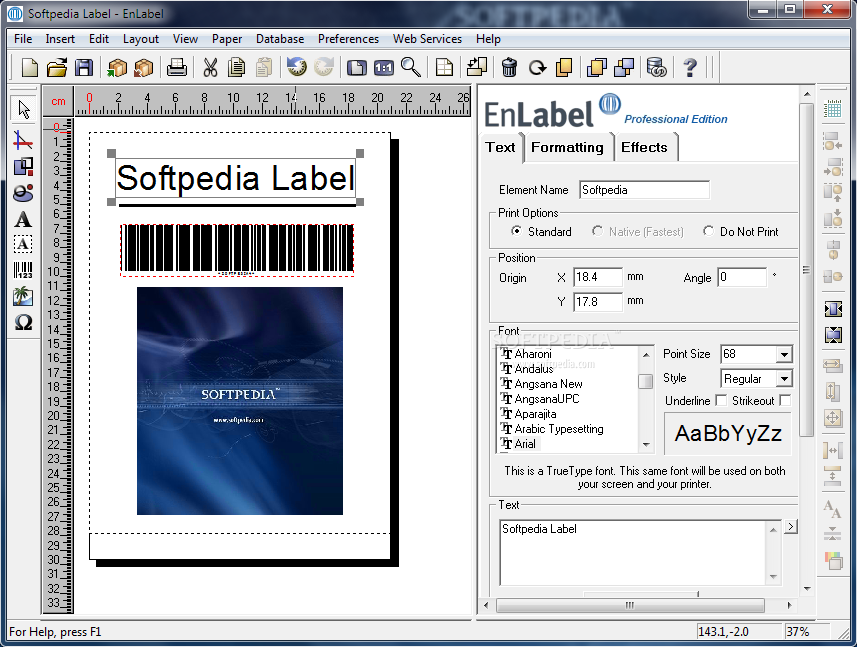Click the 1:1 actual size icon
The height and width of the screenshot is (647, 857).
(384, 68)
